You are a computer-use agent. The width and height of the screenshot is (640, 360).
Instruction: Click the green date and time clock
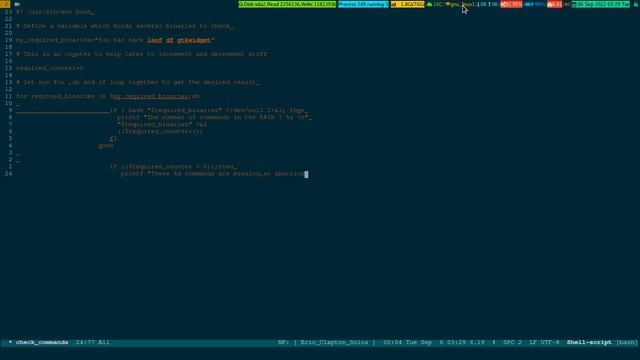tap(600, 4)
